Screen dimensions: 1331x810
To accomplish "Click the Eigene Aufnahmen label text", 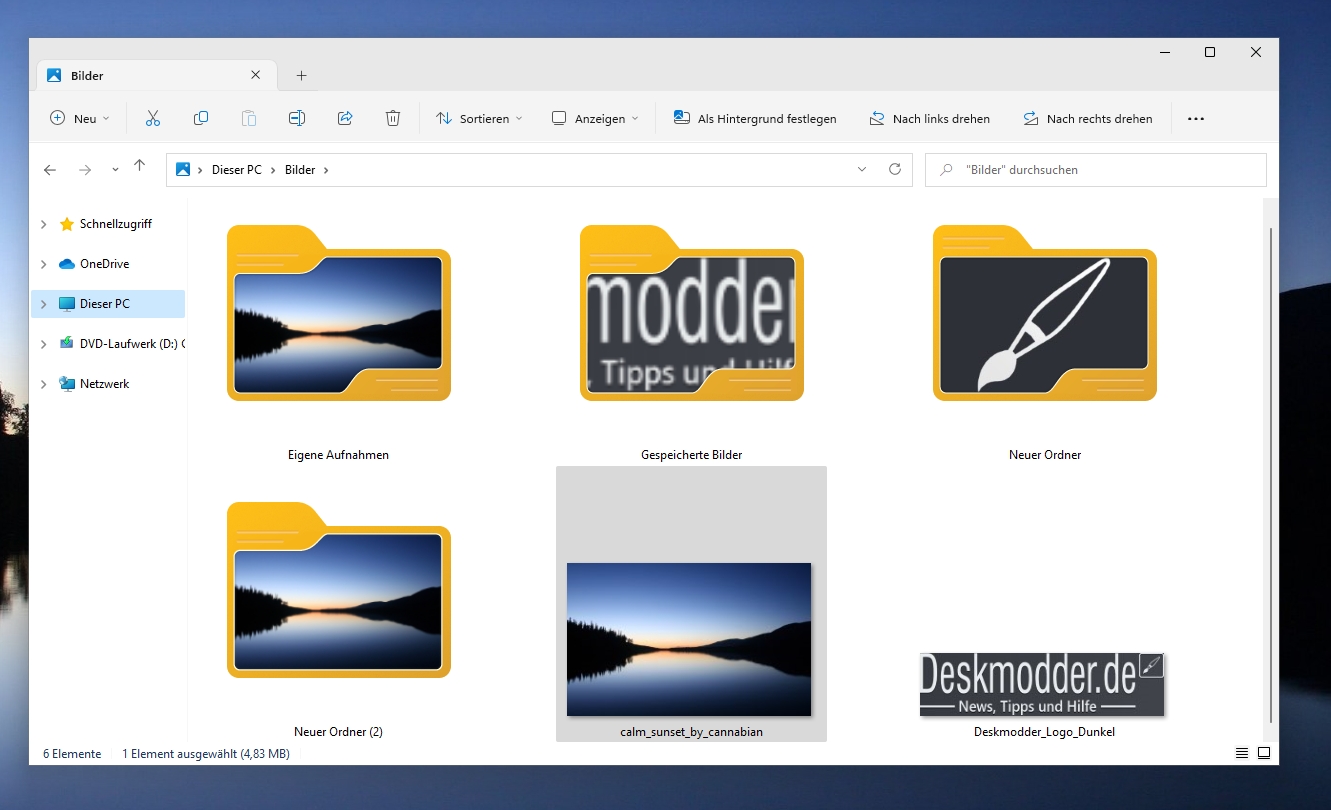I will (338, 455).
